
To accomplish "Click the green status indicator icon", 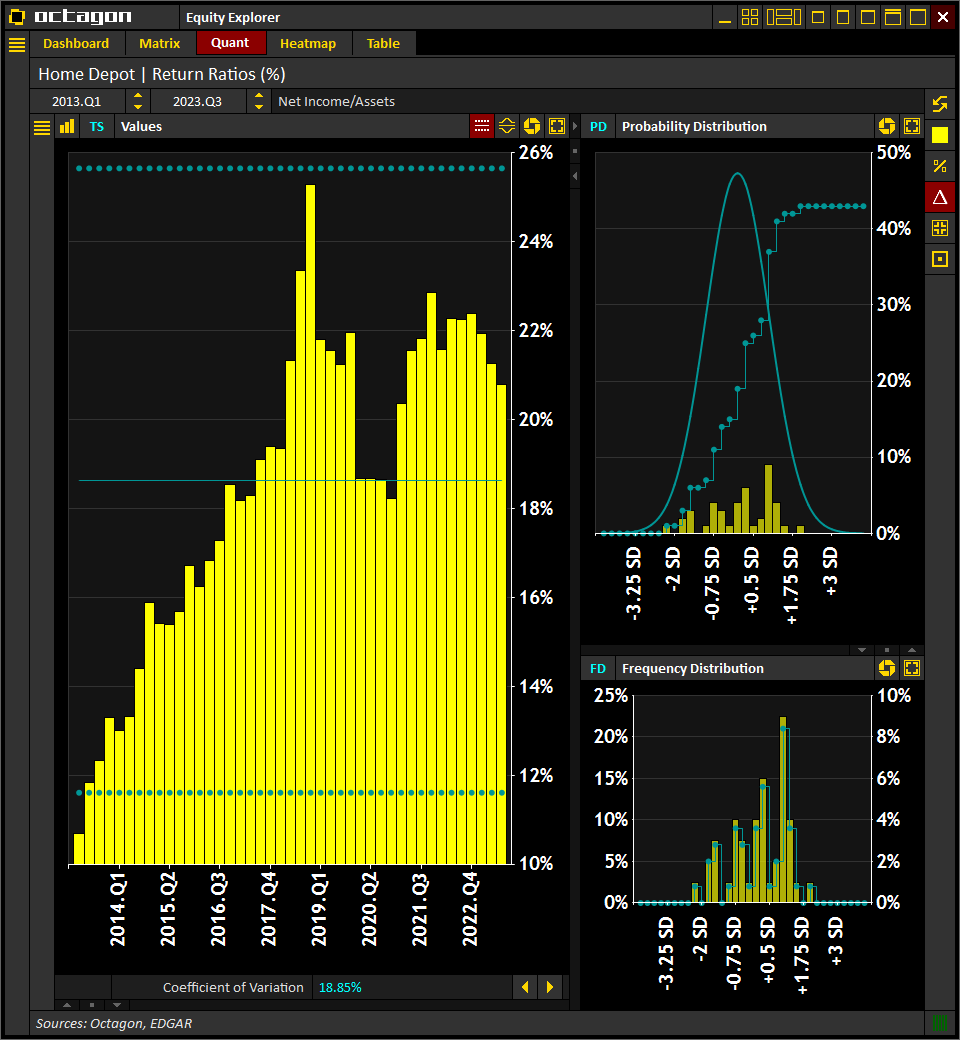I will [x=940, y=1023].
